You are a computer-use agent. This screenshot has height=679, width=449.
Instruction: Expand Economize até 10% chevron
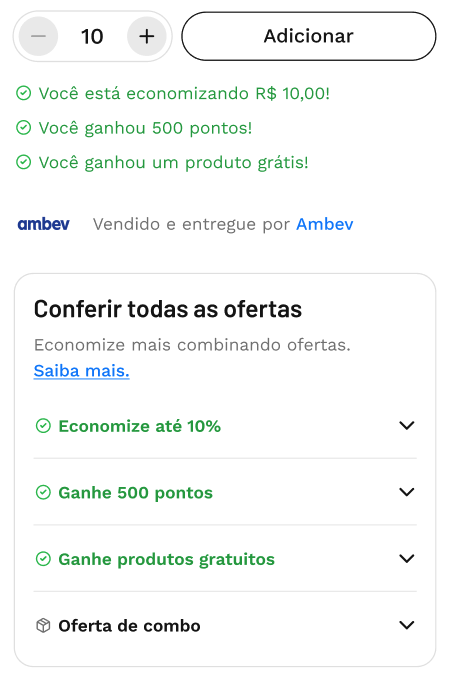407,426
